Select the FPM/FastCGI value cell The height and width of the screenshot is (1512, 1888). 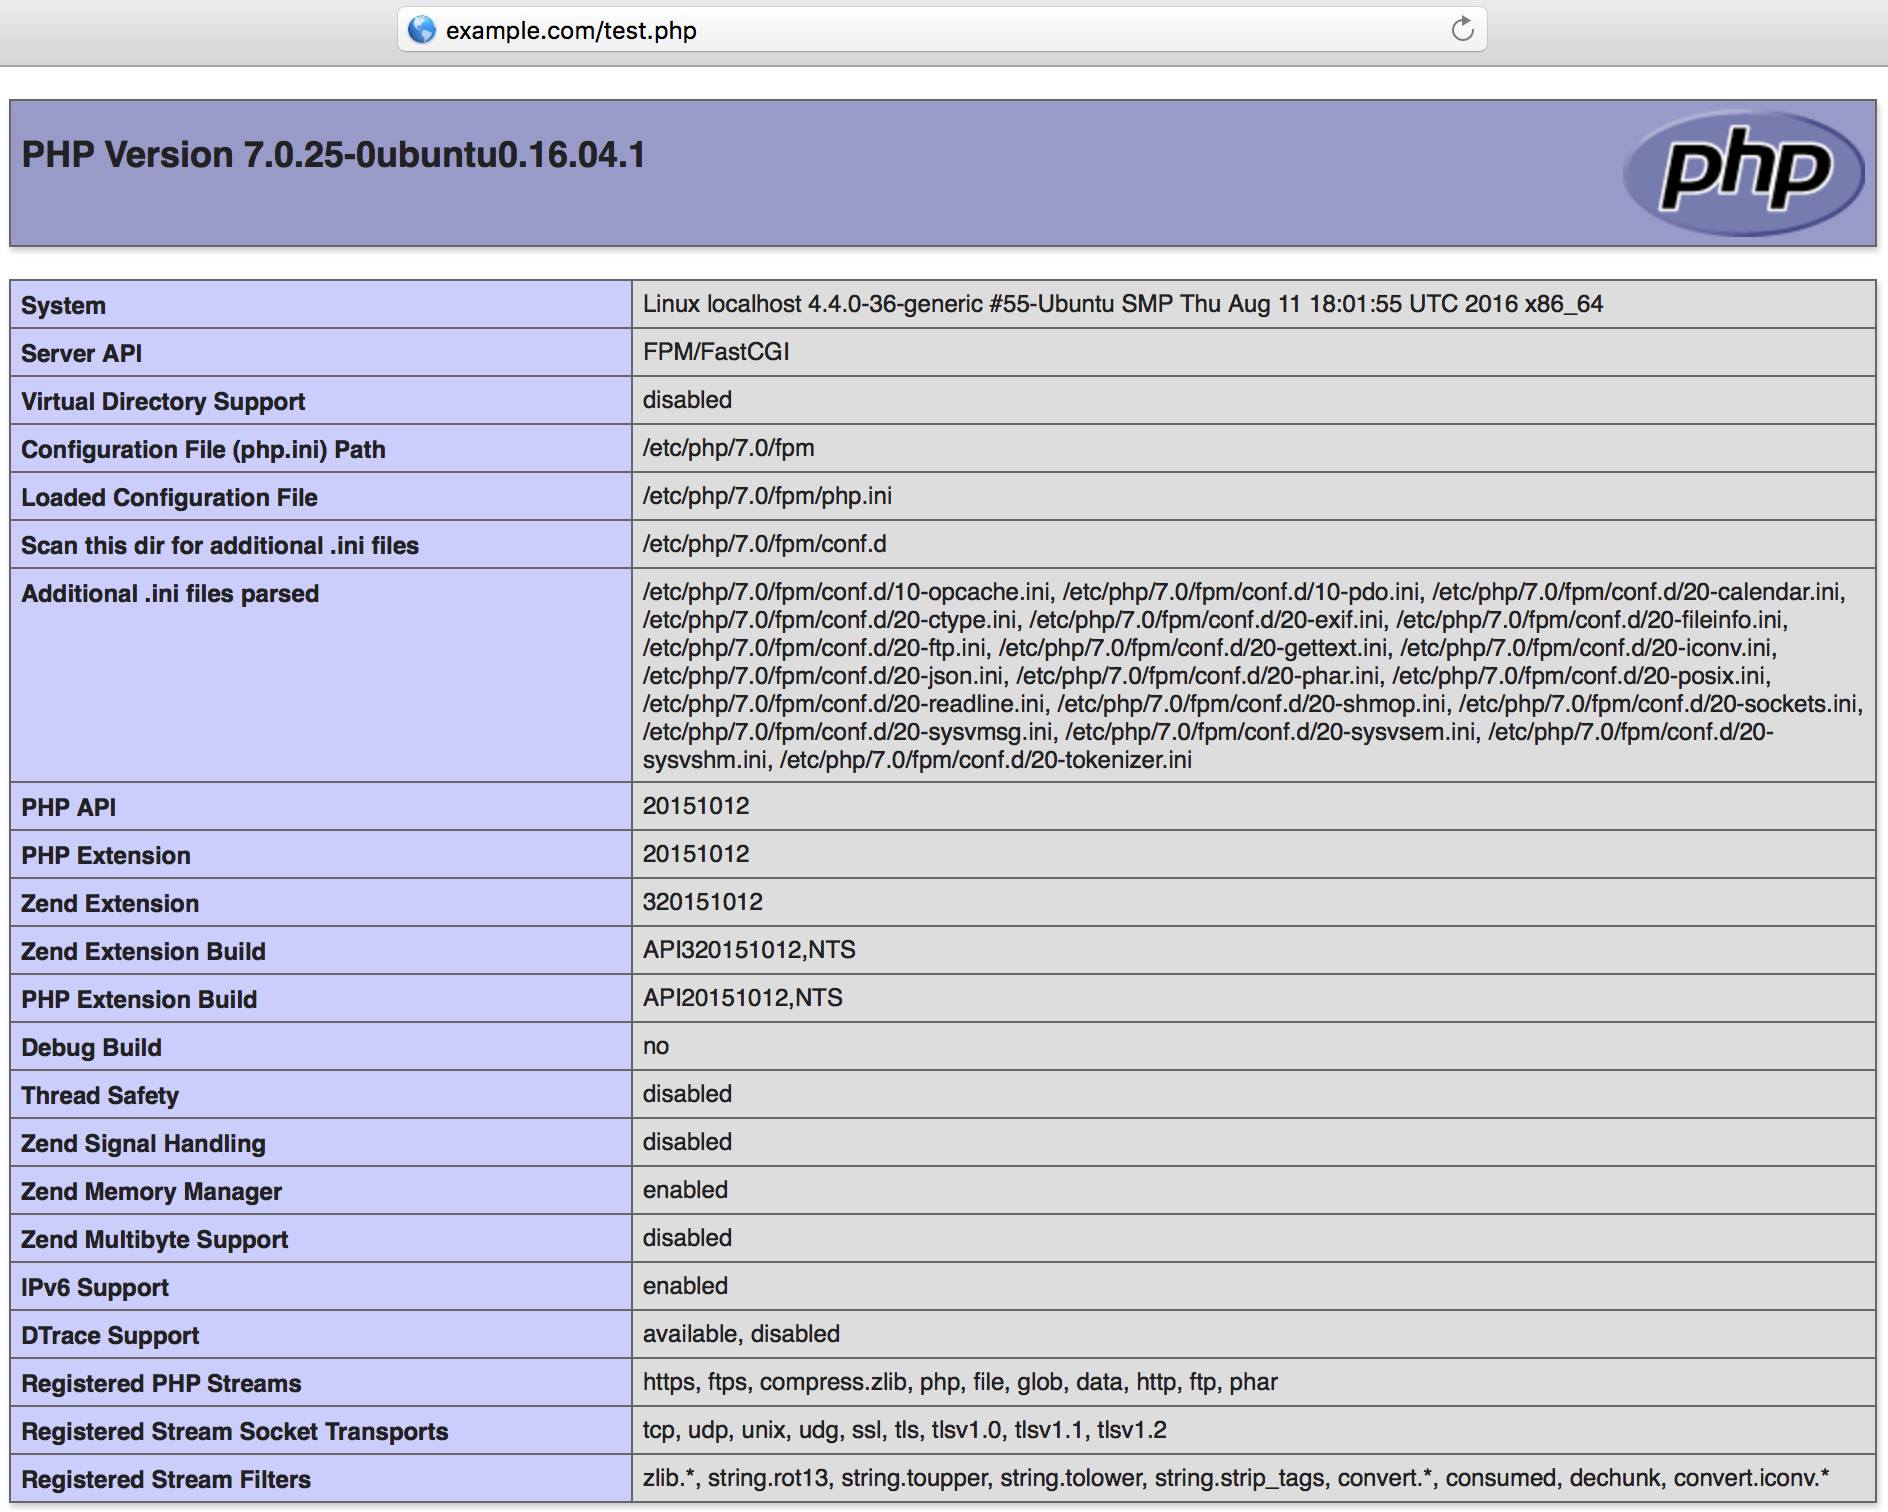717,352
